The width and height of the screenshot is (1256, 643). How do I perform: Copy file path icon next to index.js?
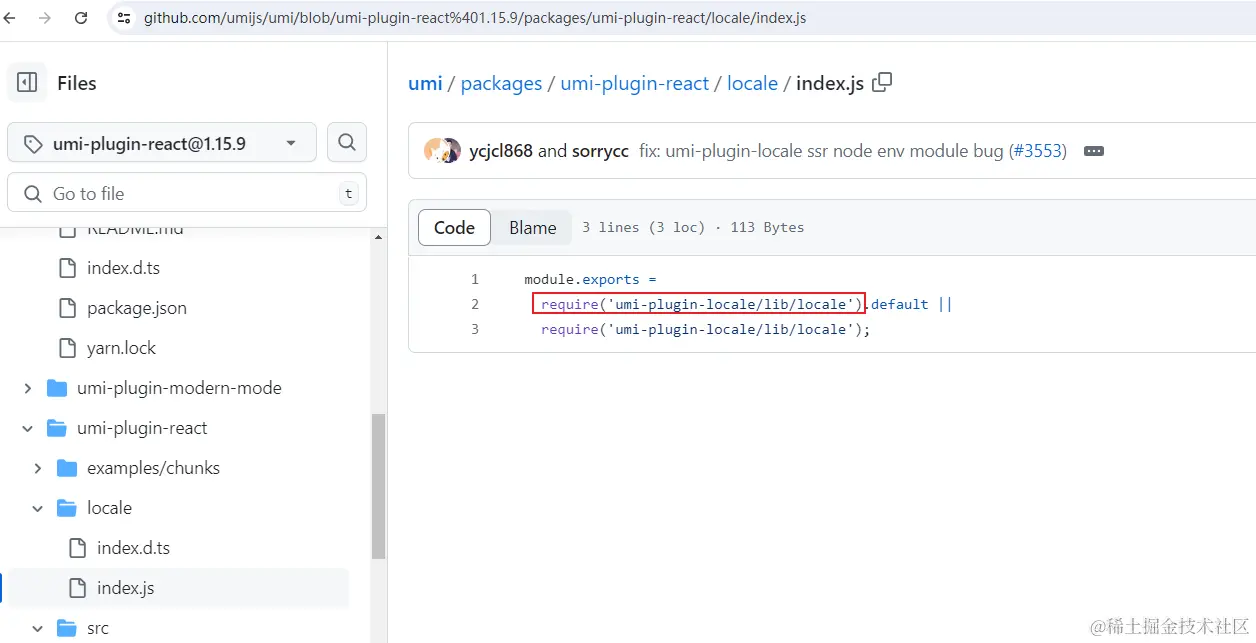[882, 82]
